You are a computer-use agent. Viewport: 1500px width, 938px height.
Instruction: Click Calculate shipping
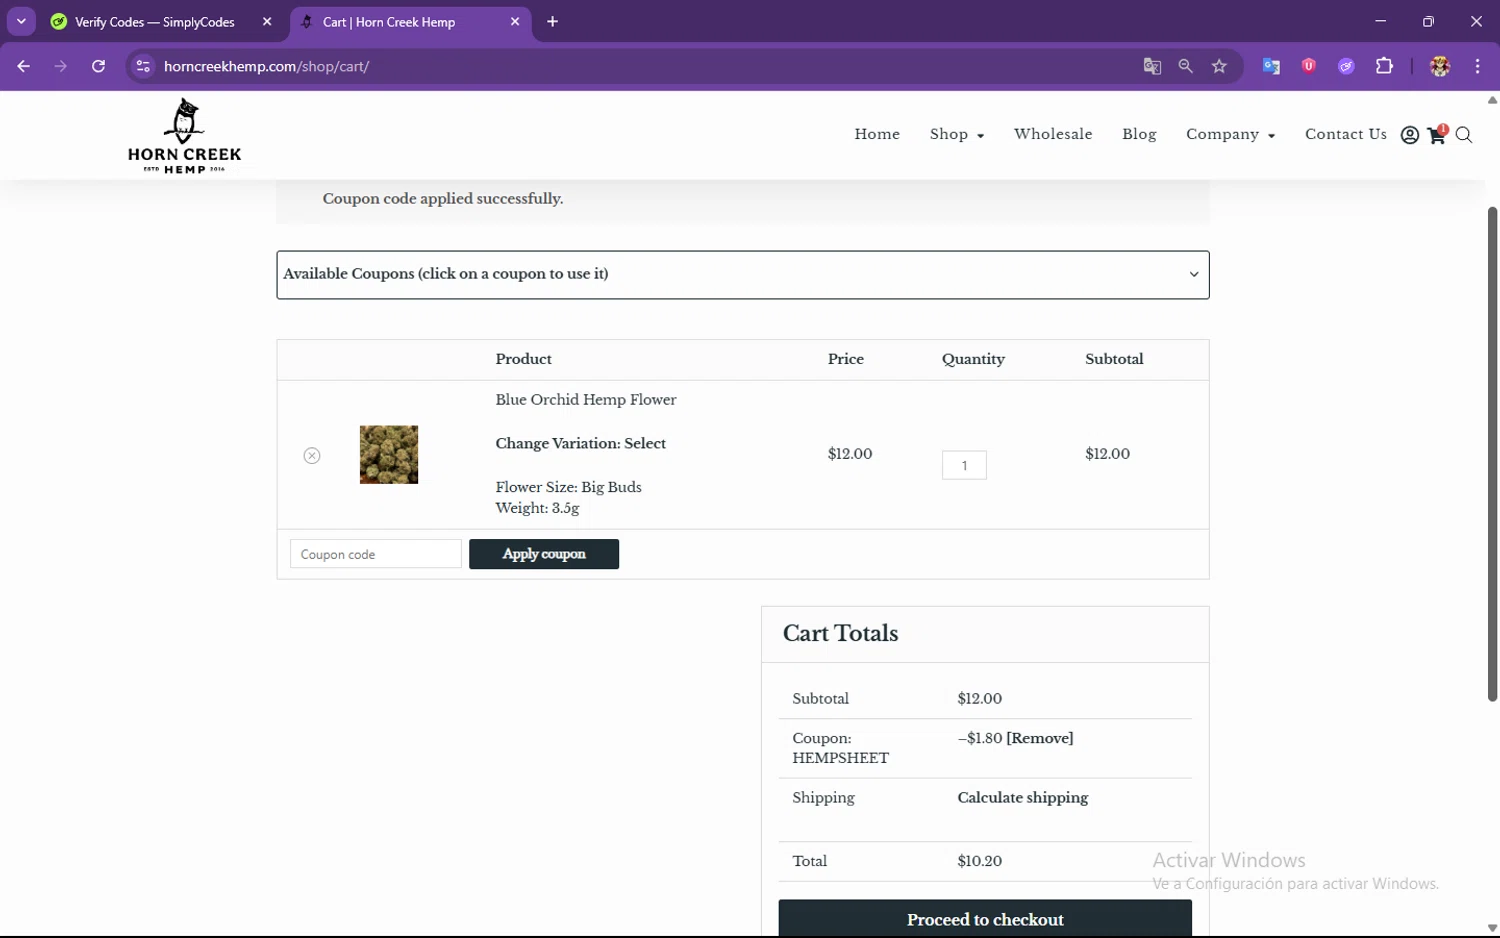click(x=1022, y=797)
